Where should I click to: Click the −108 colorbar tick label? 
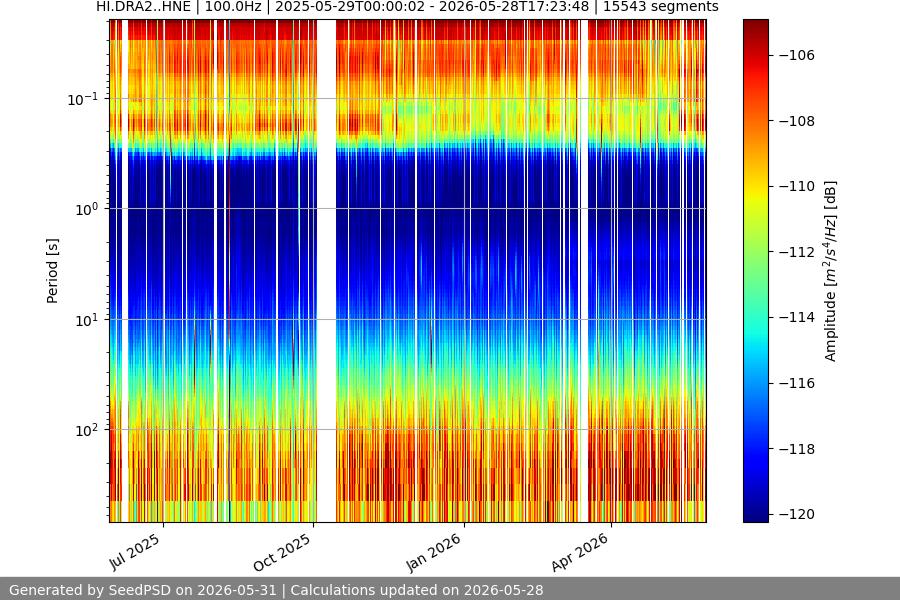(x=797, y=121)
